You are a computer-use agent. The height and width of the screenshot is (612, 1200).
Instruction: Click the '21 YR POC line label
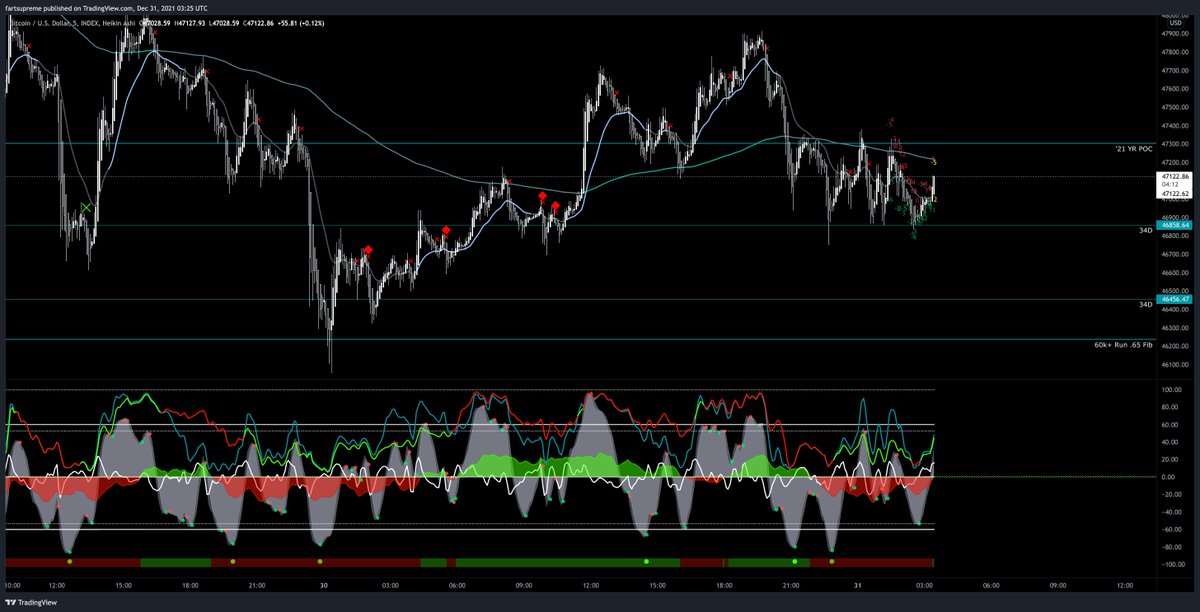1134,148
